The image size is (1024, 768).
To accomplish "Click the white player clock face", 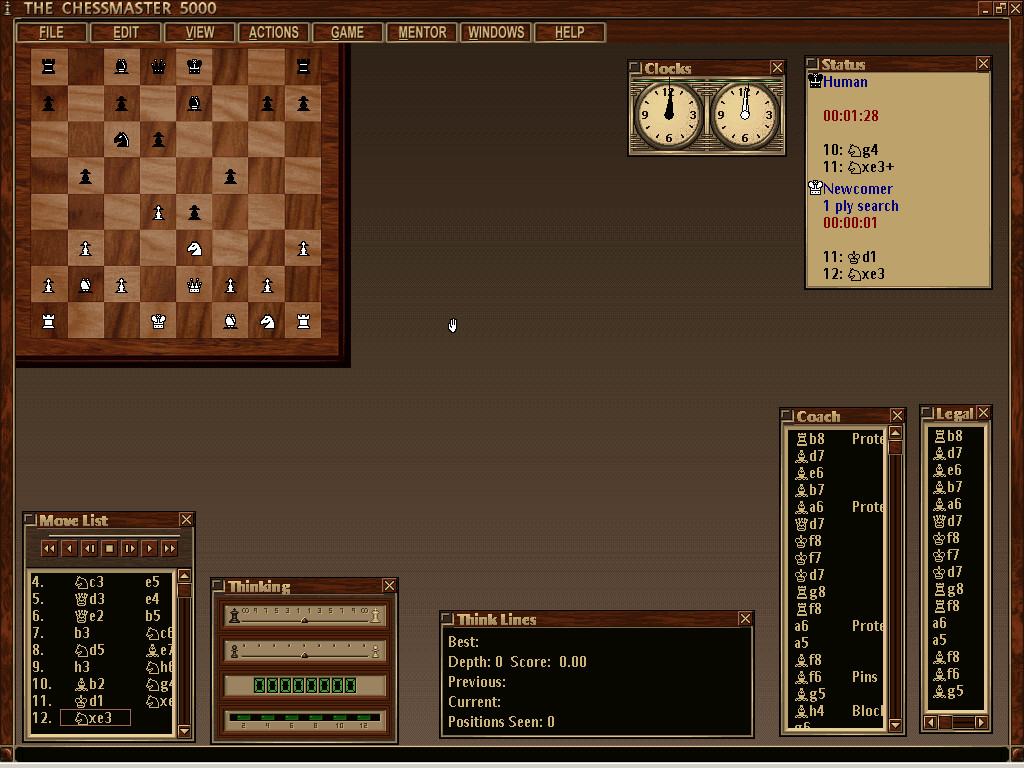I will pyautogui.click(x=744, y=115).
